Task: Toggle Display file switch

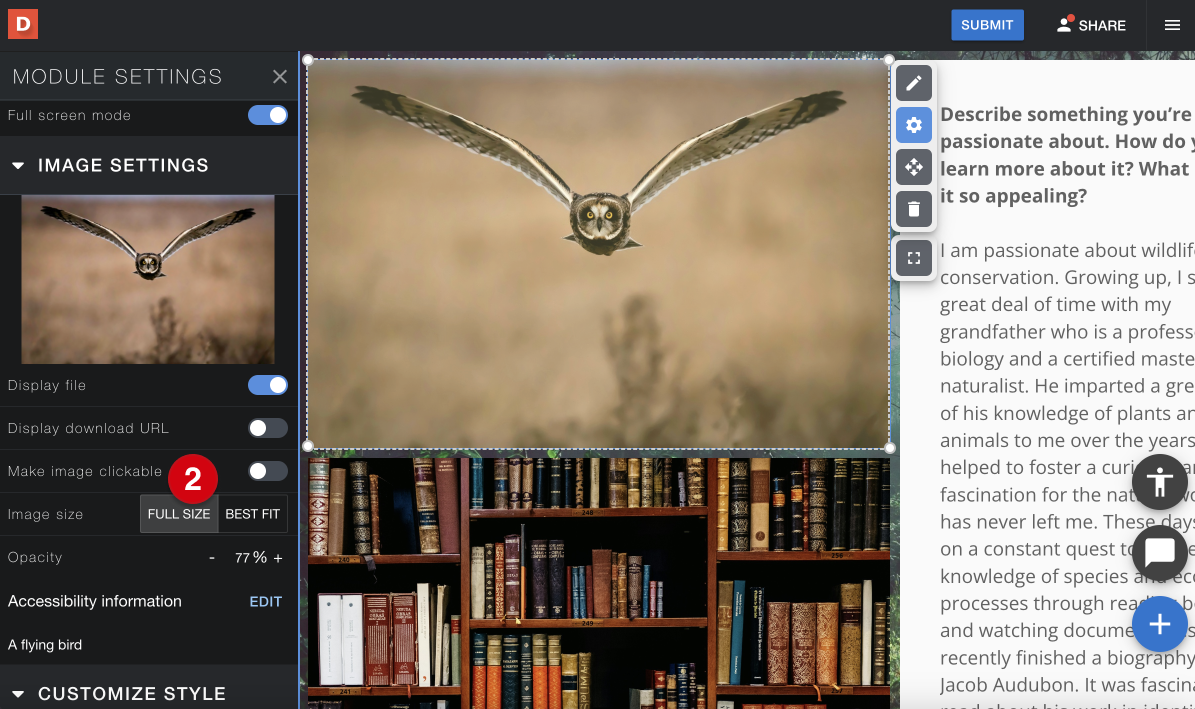Action: point(268,385)
